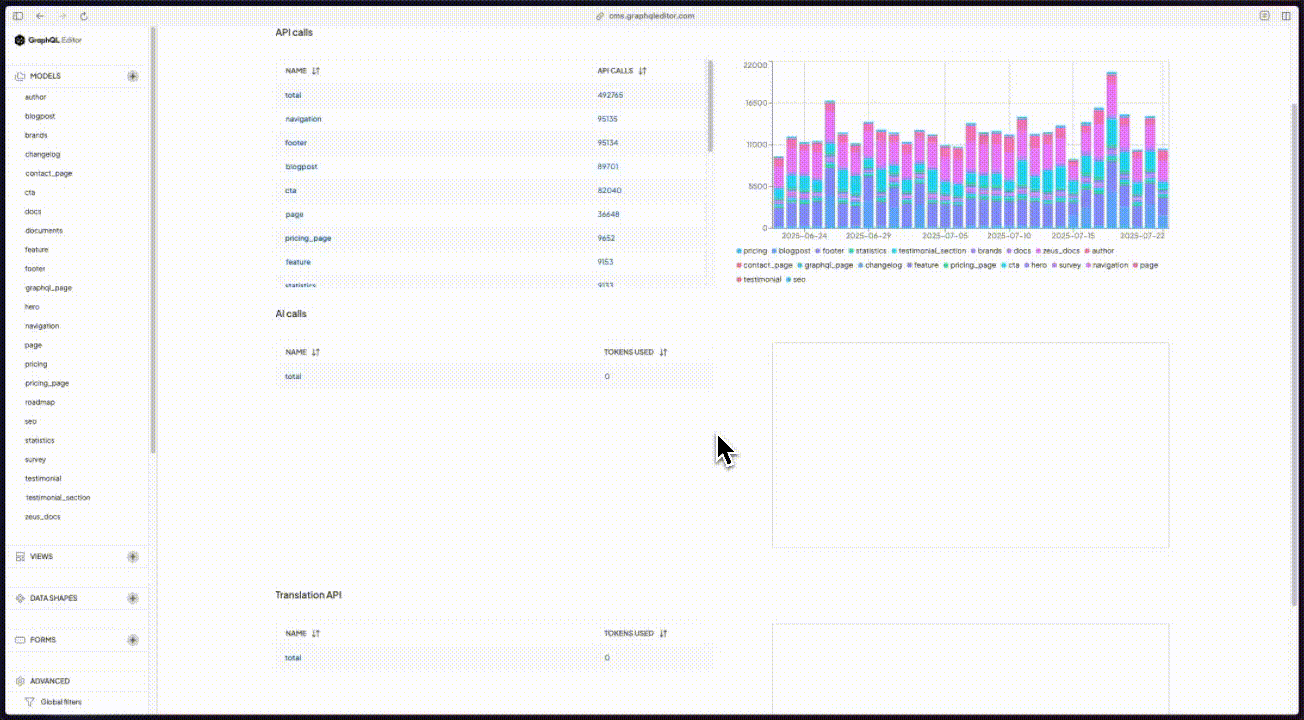Toggle the browser sidebar panel icon

(x=18, y=16)
